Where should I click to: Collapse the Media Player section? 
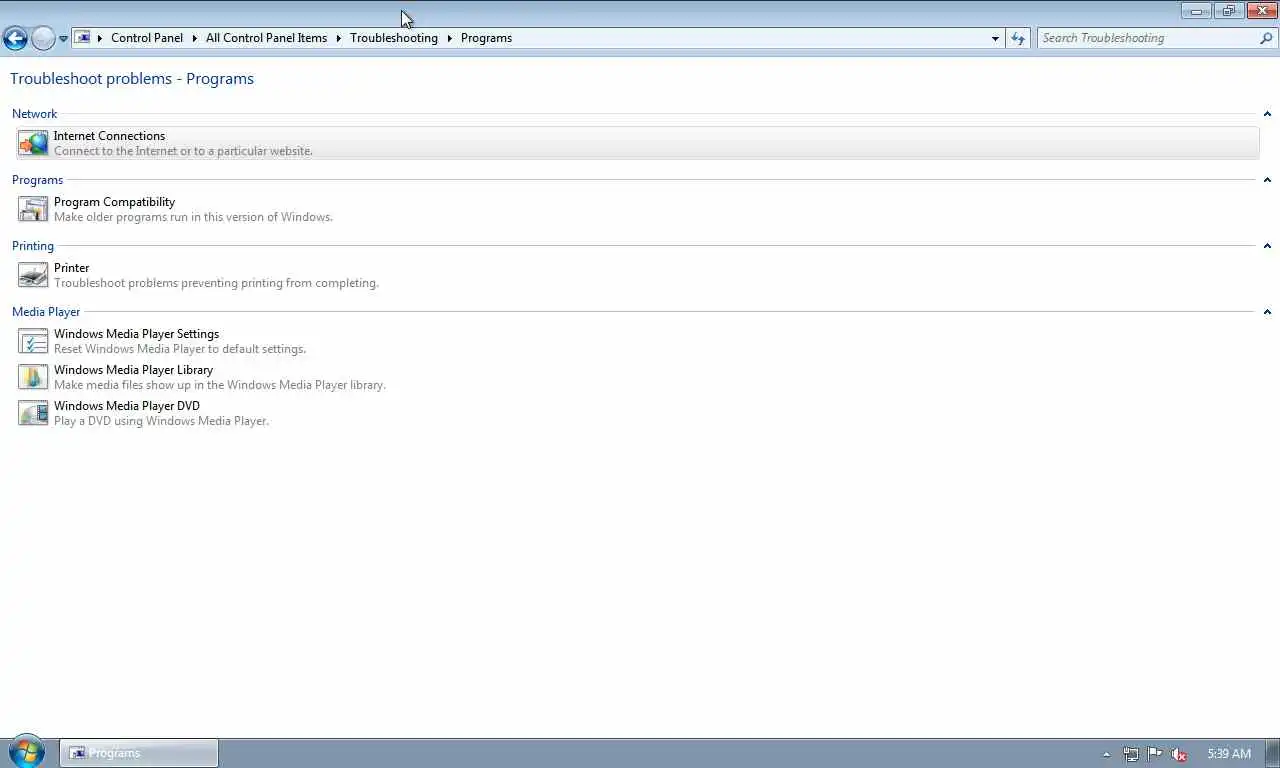click(1267, 312)
